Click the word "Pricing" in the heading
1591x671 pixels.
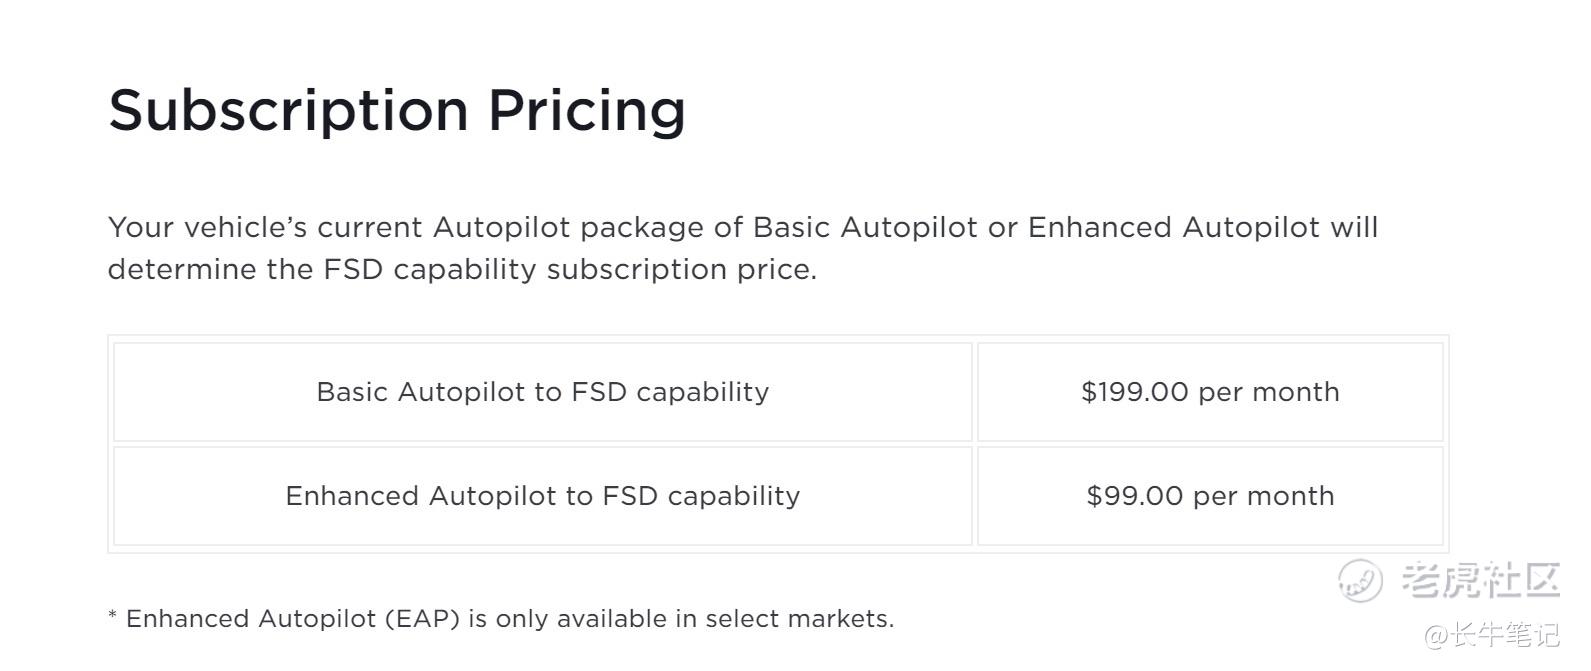pyautogui.click(x=586, y=110)
